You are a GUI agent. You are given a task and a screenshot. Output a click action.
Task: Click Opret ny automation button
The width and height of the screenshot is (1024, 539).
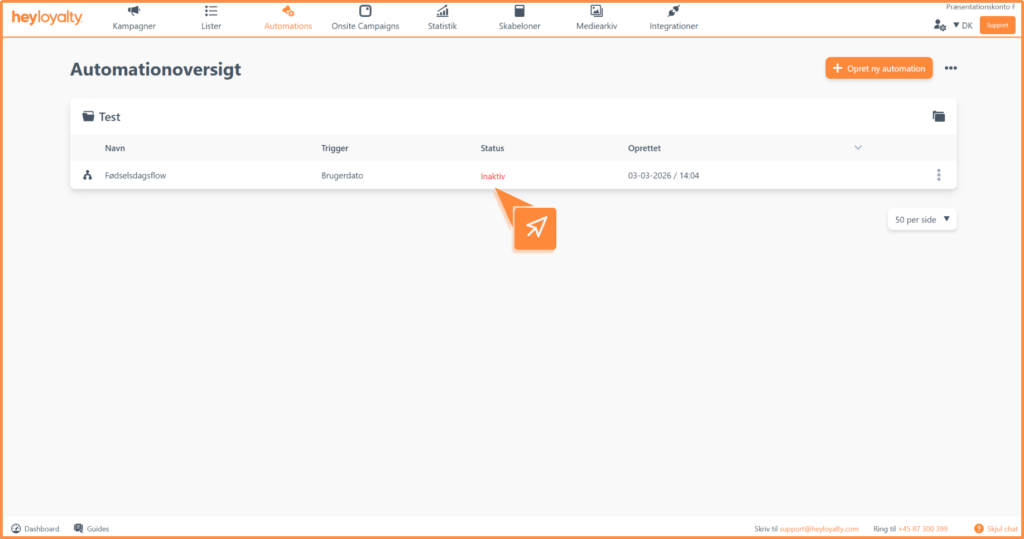coord(879,68)
